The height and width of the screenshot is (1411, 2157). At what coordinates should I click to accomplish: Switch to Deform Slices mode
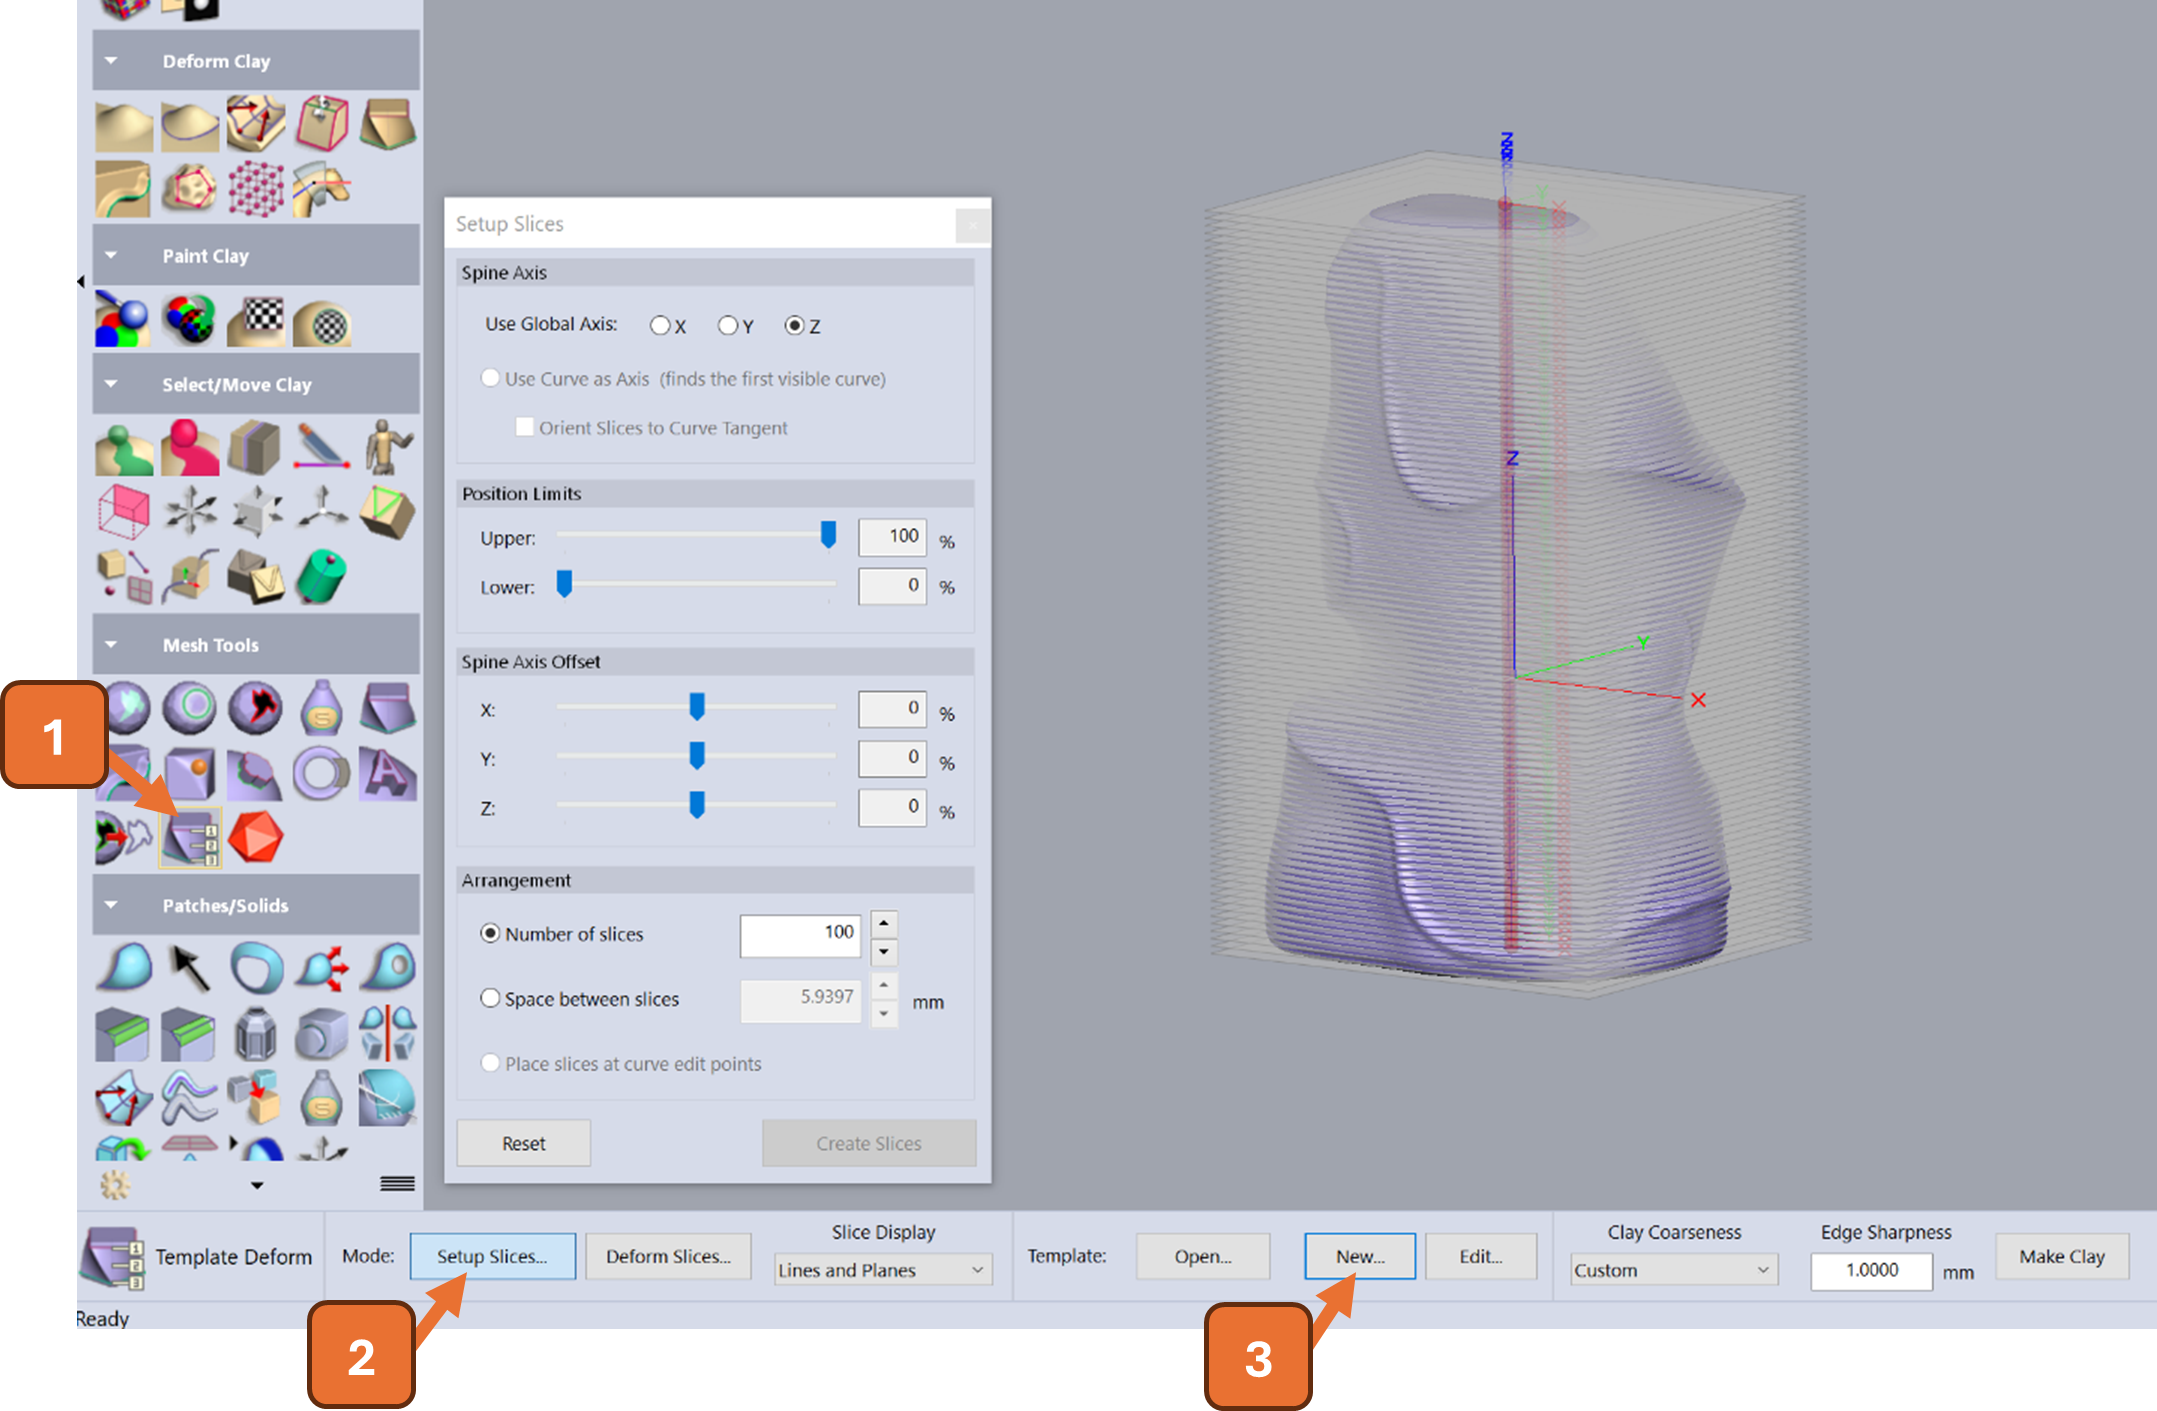tap(668, 1256)
